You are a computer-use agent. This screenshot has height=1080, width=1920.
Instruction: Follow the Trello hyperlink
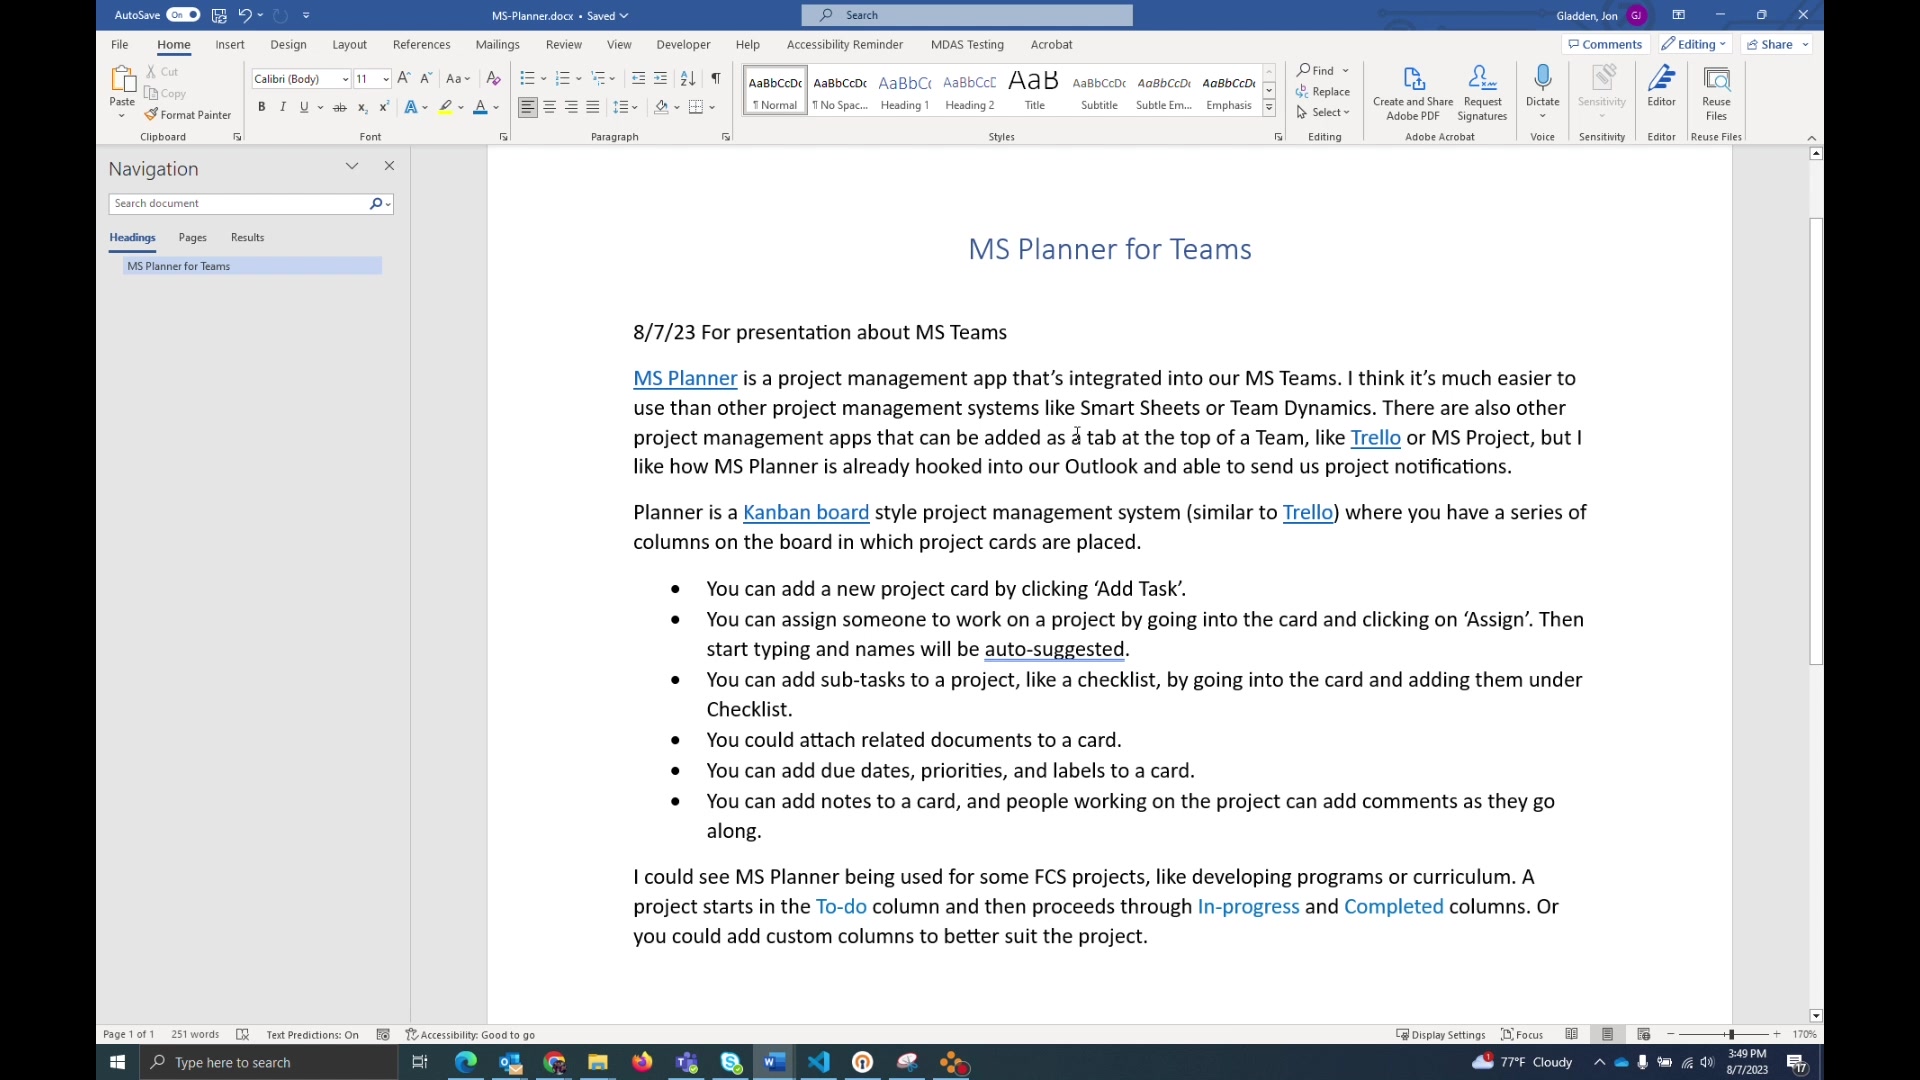coord(1375,437)
